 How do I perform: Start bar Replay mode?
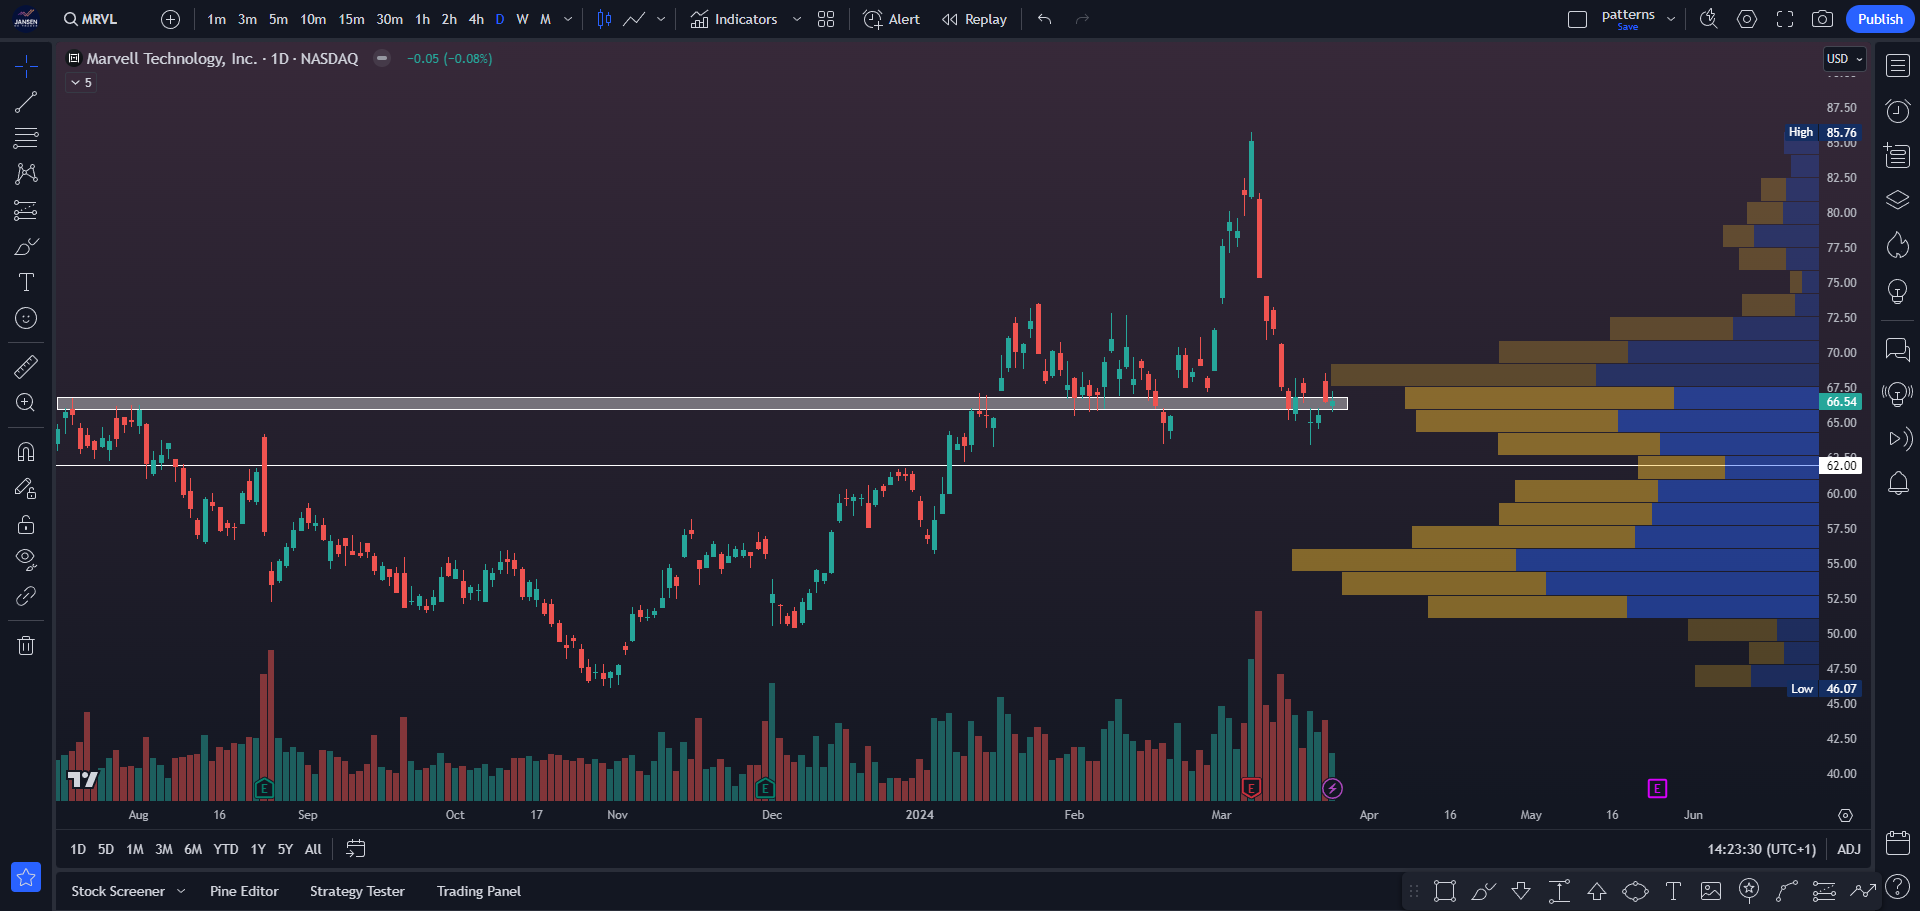[x=974, y=19]
